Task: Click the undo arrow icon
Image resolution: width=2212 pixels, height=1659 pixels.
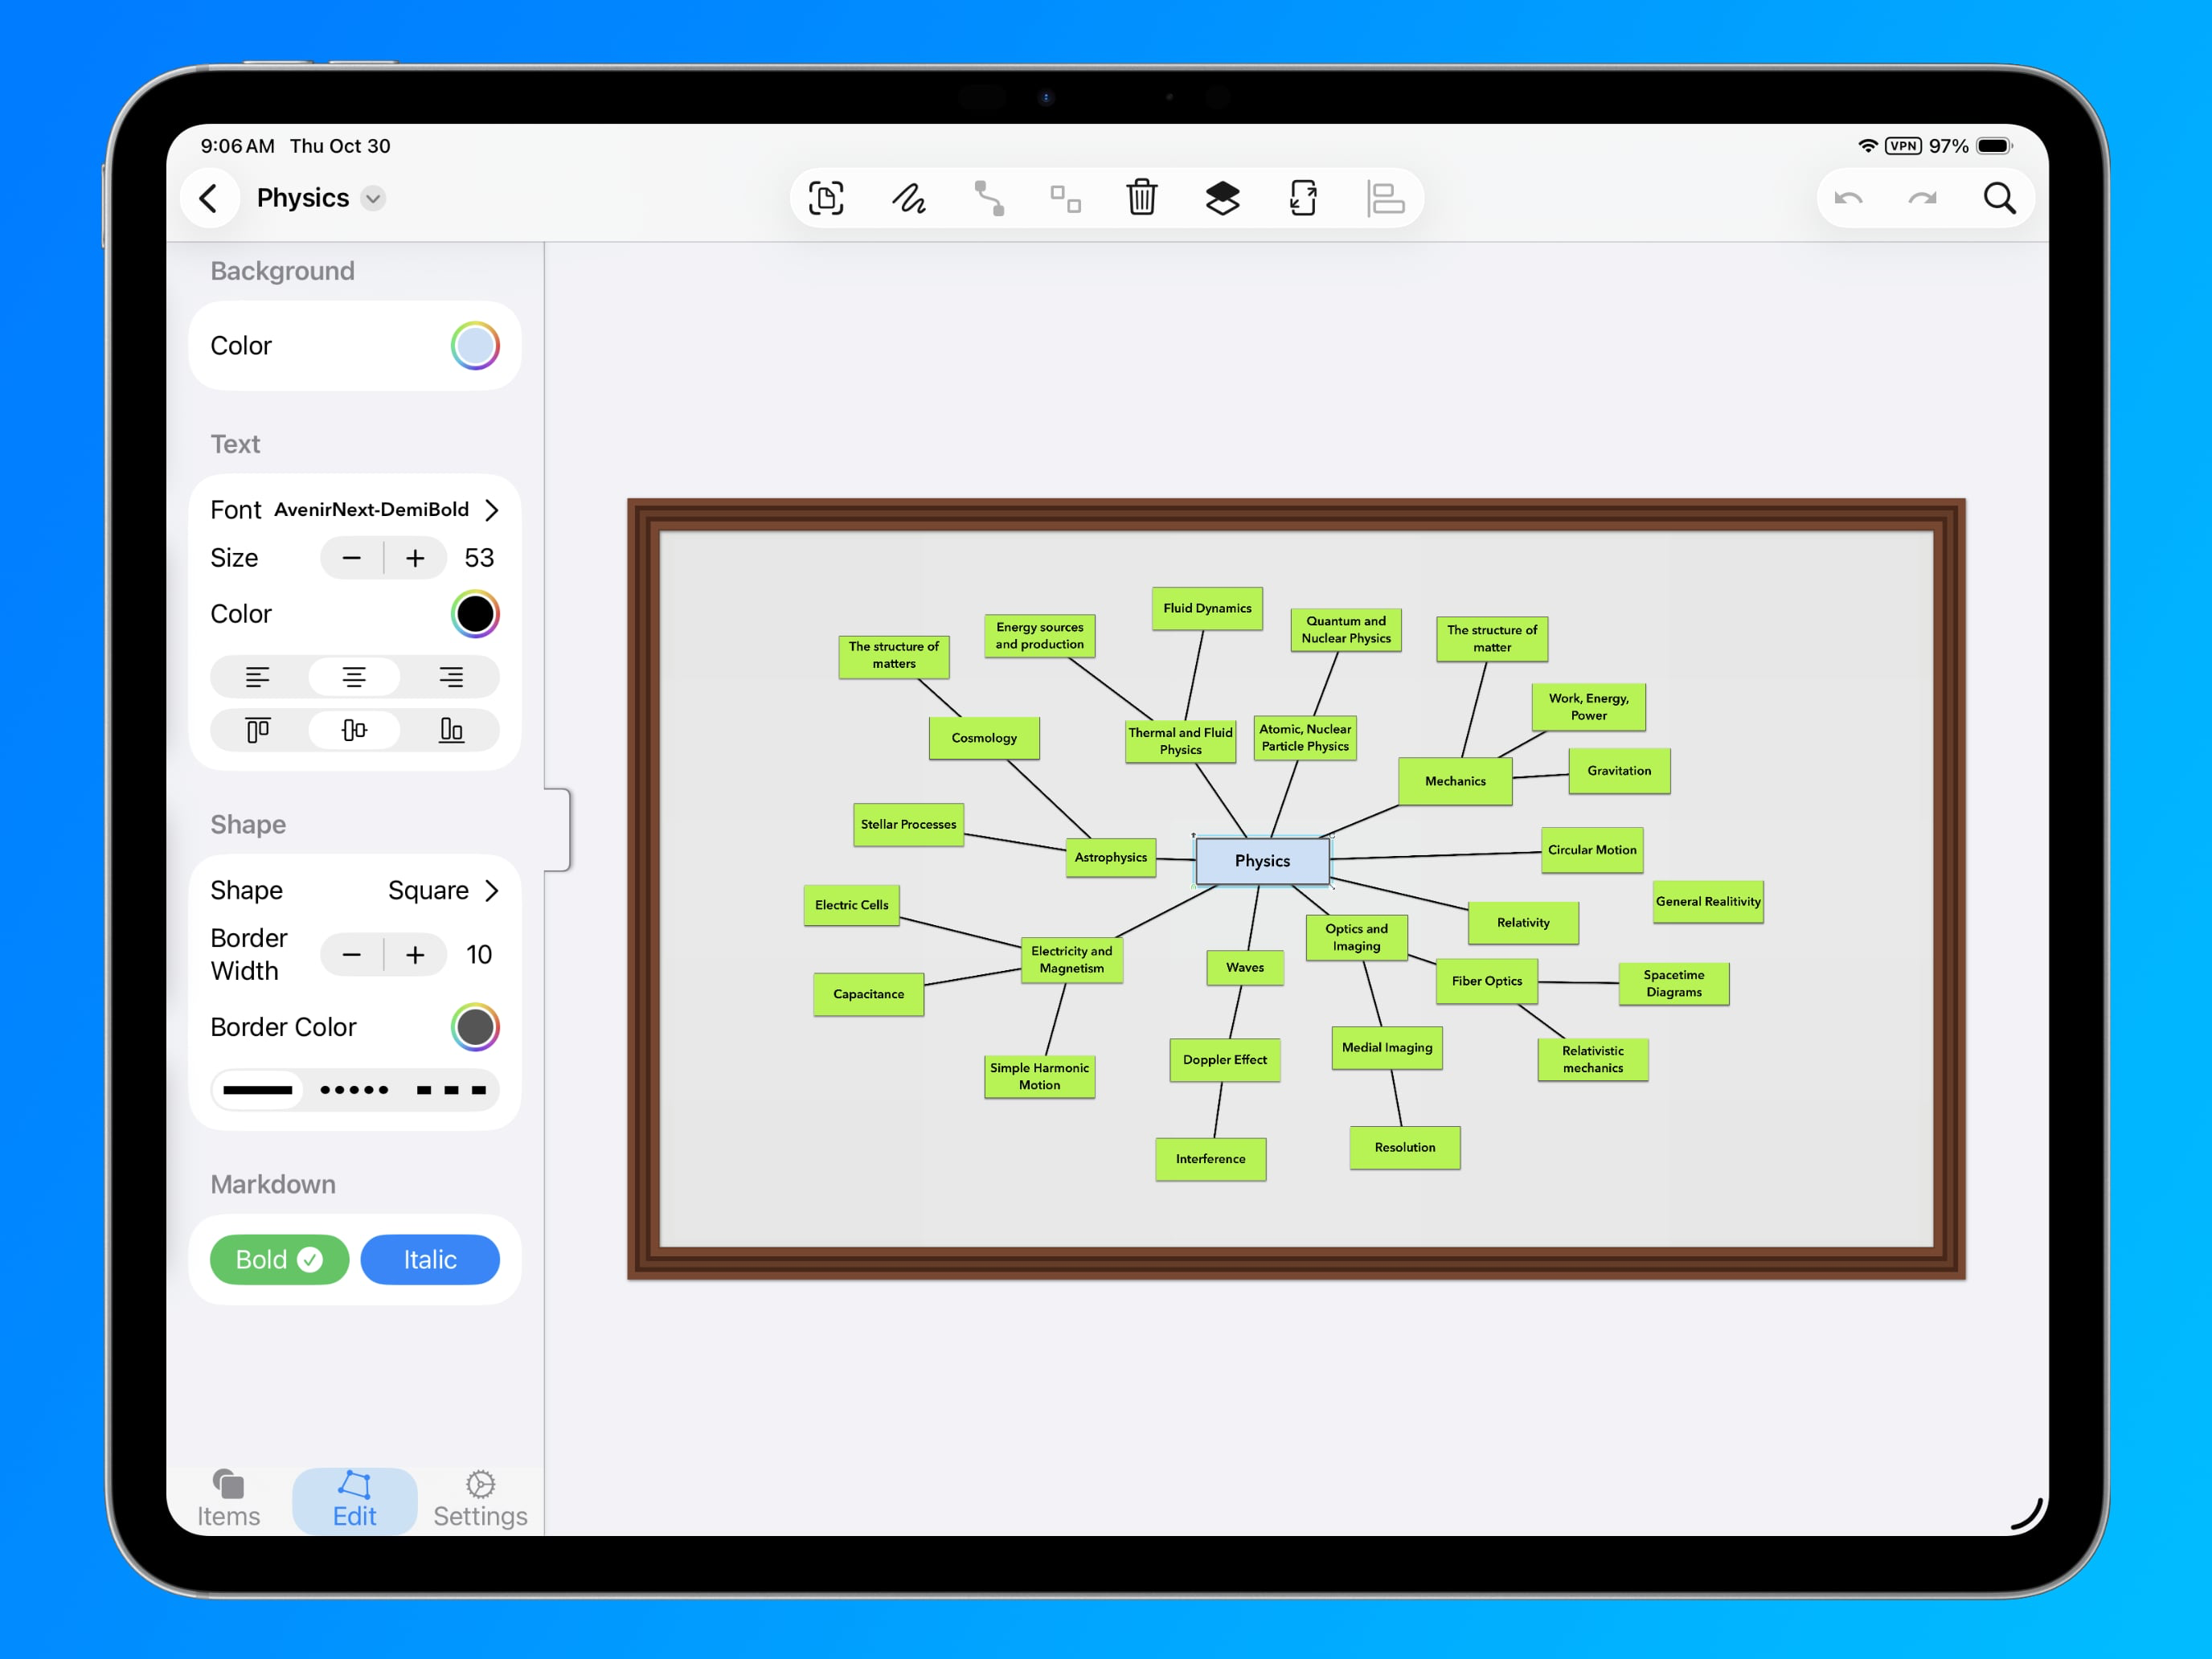Action: click(1848, 198)
